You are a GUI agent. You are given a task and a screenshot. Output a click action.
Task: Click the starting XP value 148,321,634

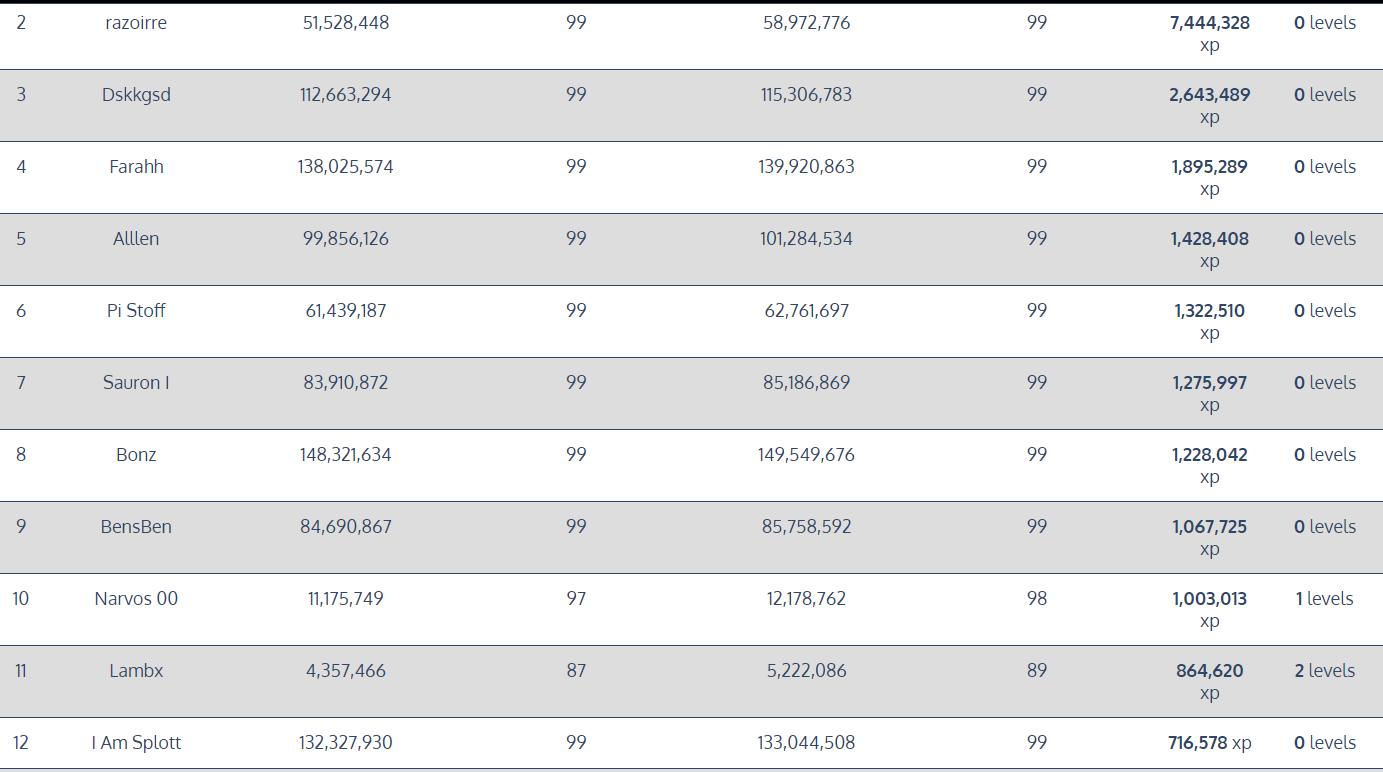(x=345, y=455)
